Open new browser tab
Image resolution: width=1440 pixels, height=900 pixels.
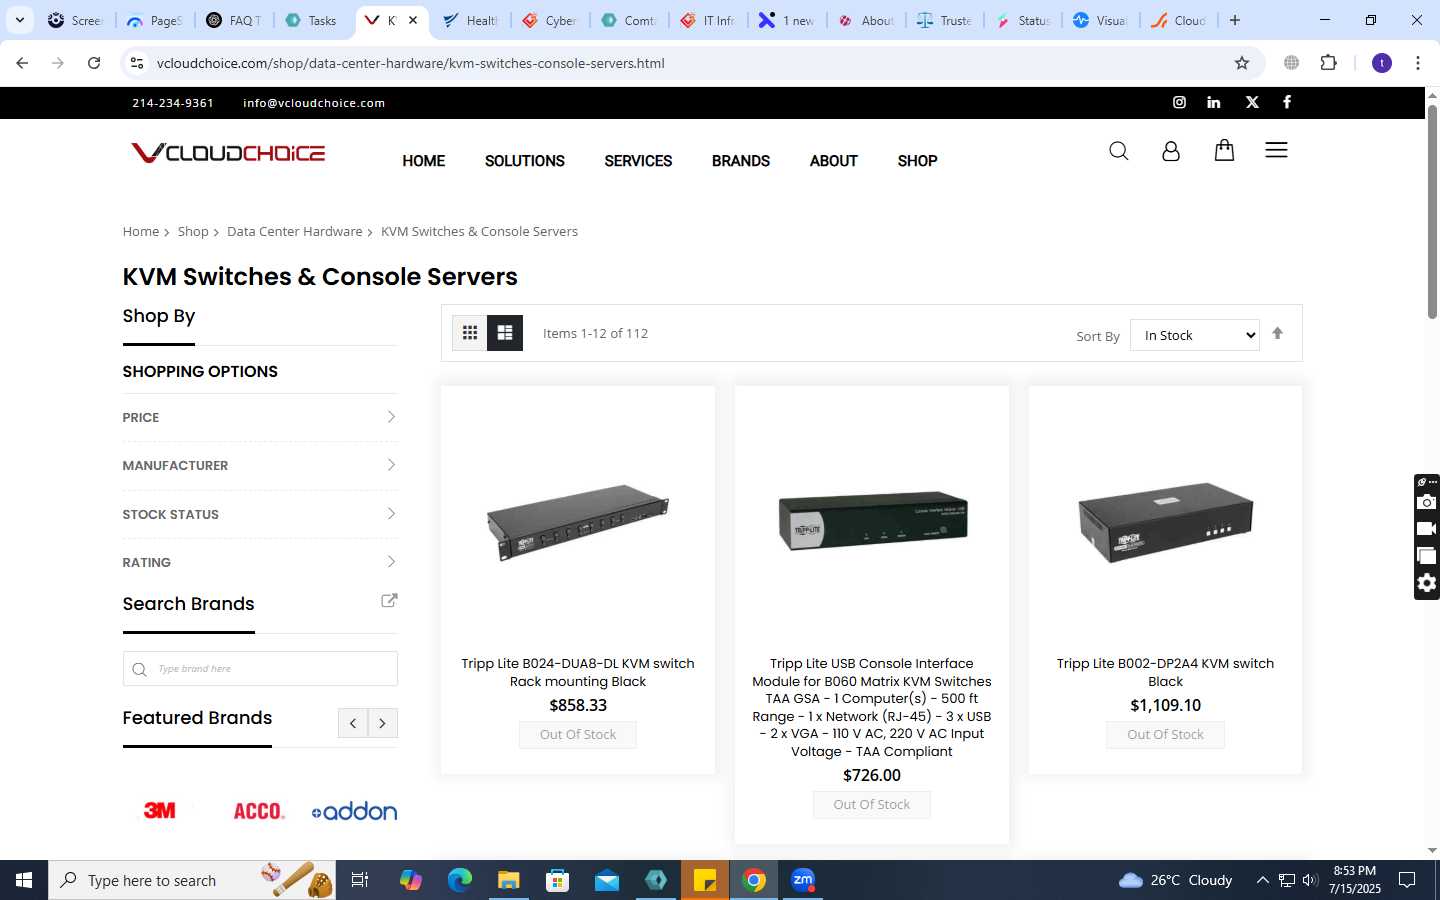point(1235,20)
